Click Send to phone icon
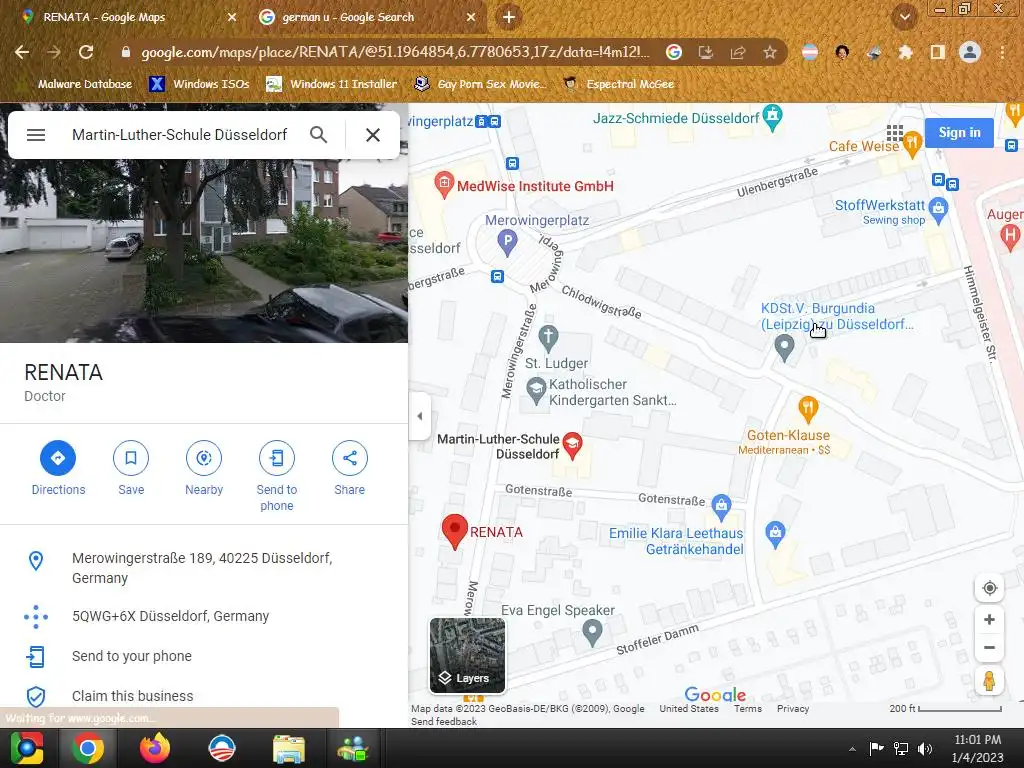This screenshot has height=768, width=1024. pyautogui.click(x=277, y=458)
